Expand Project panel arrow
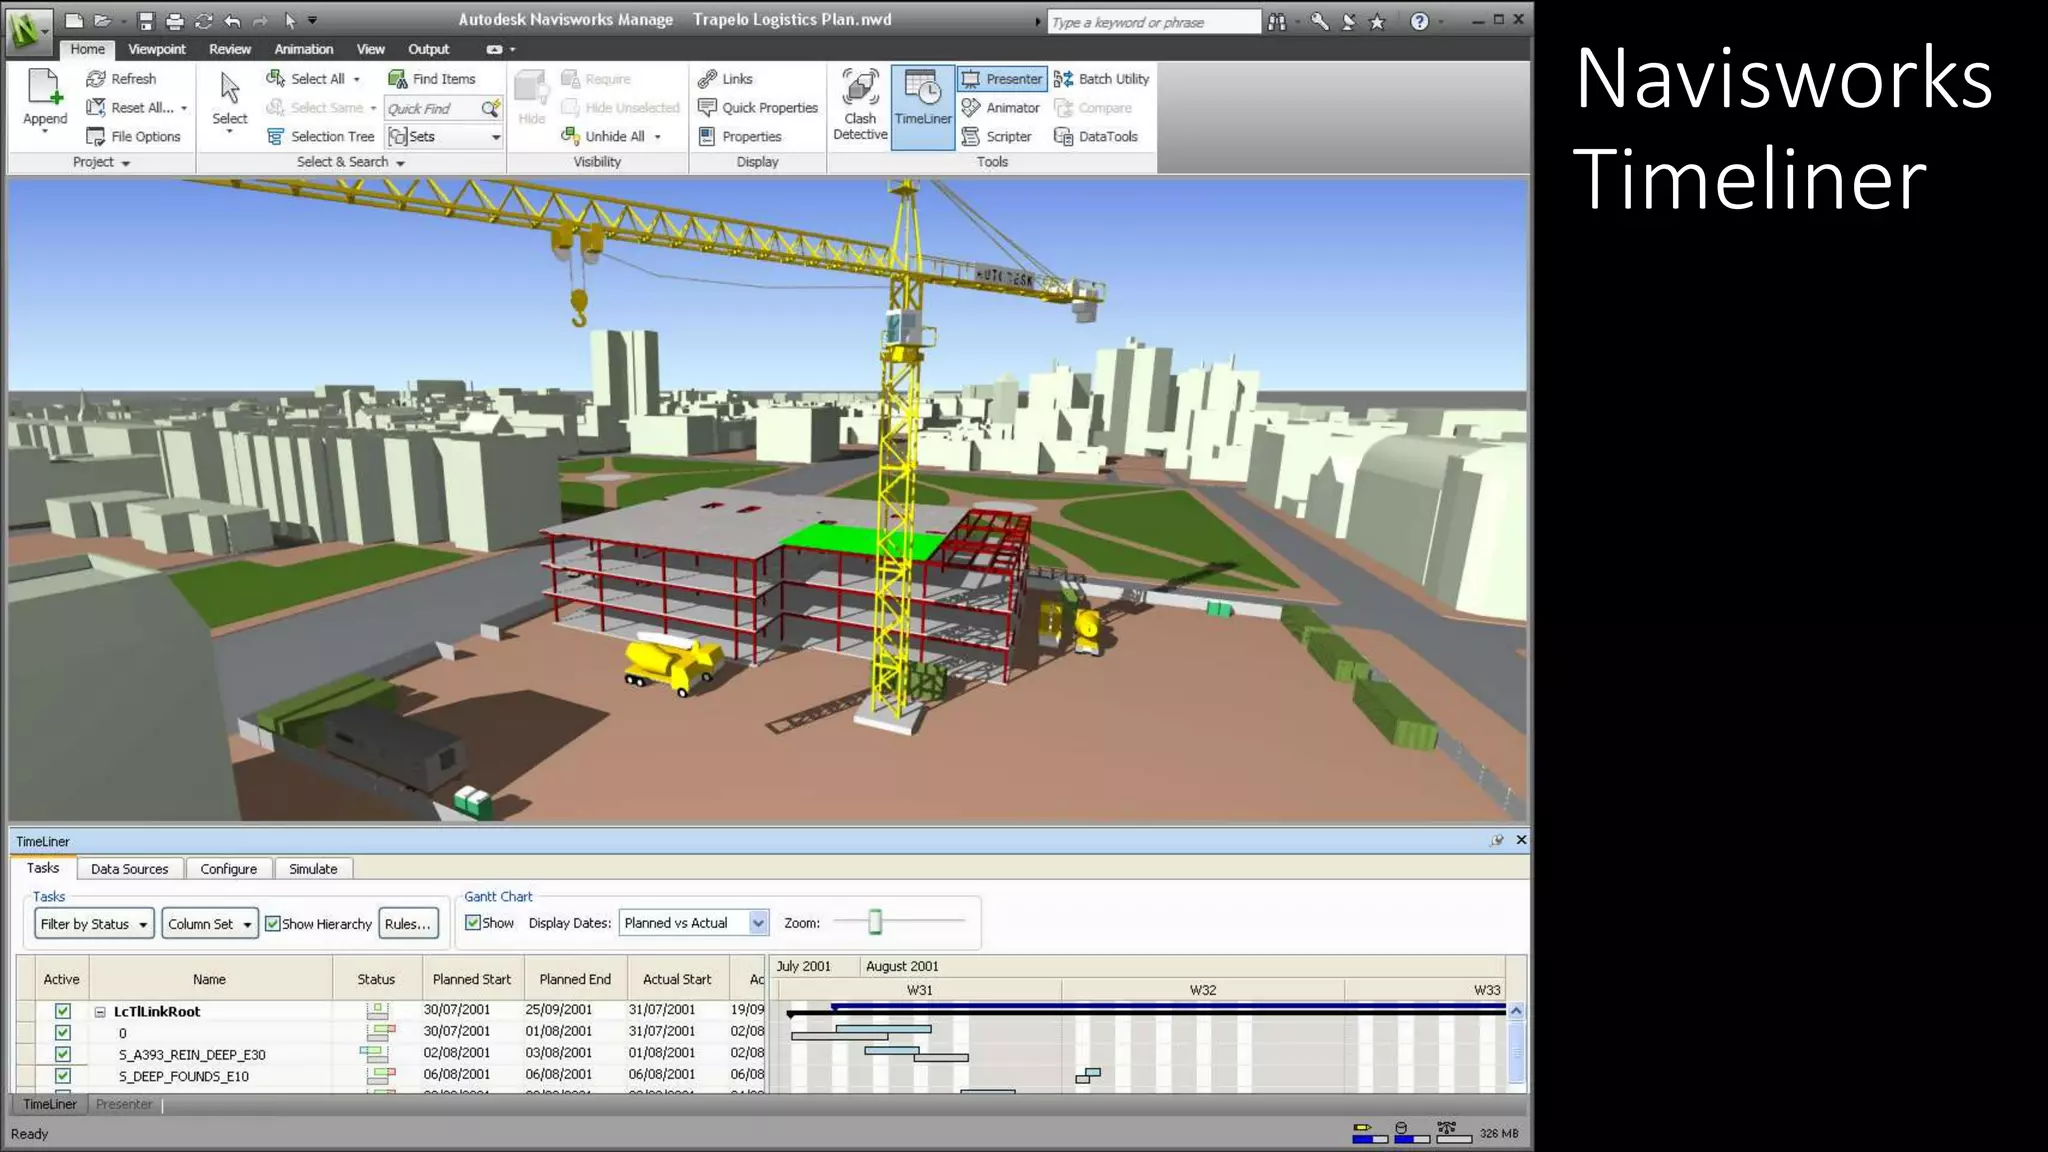This screenshot has height=1152, width=2048. [126, 163]
